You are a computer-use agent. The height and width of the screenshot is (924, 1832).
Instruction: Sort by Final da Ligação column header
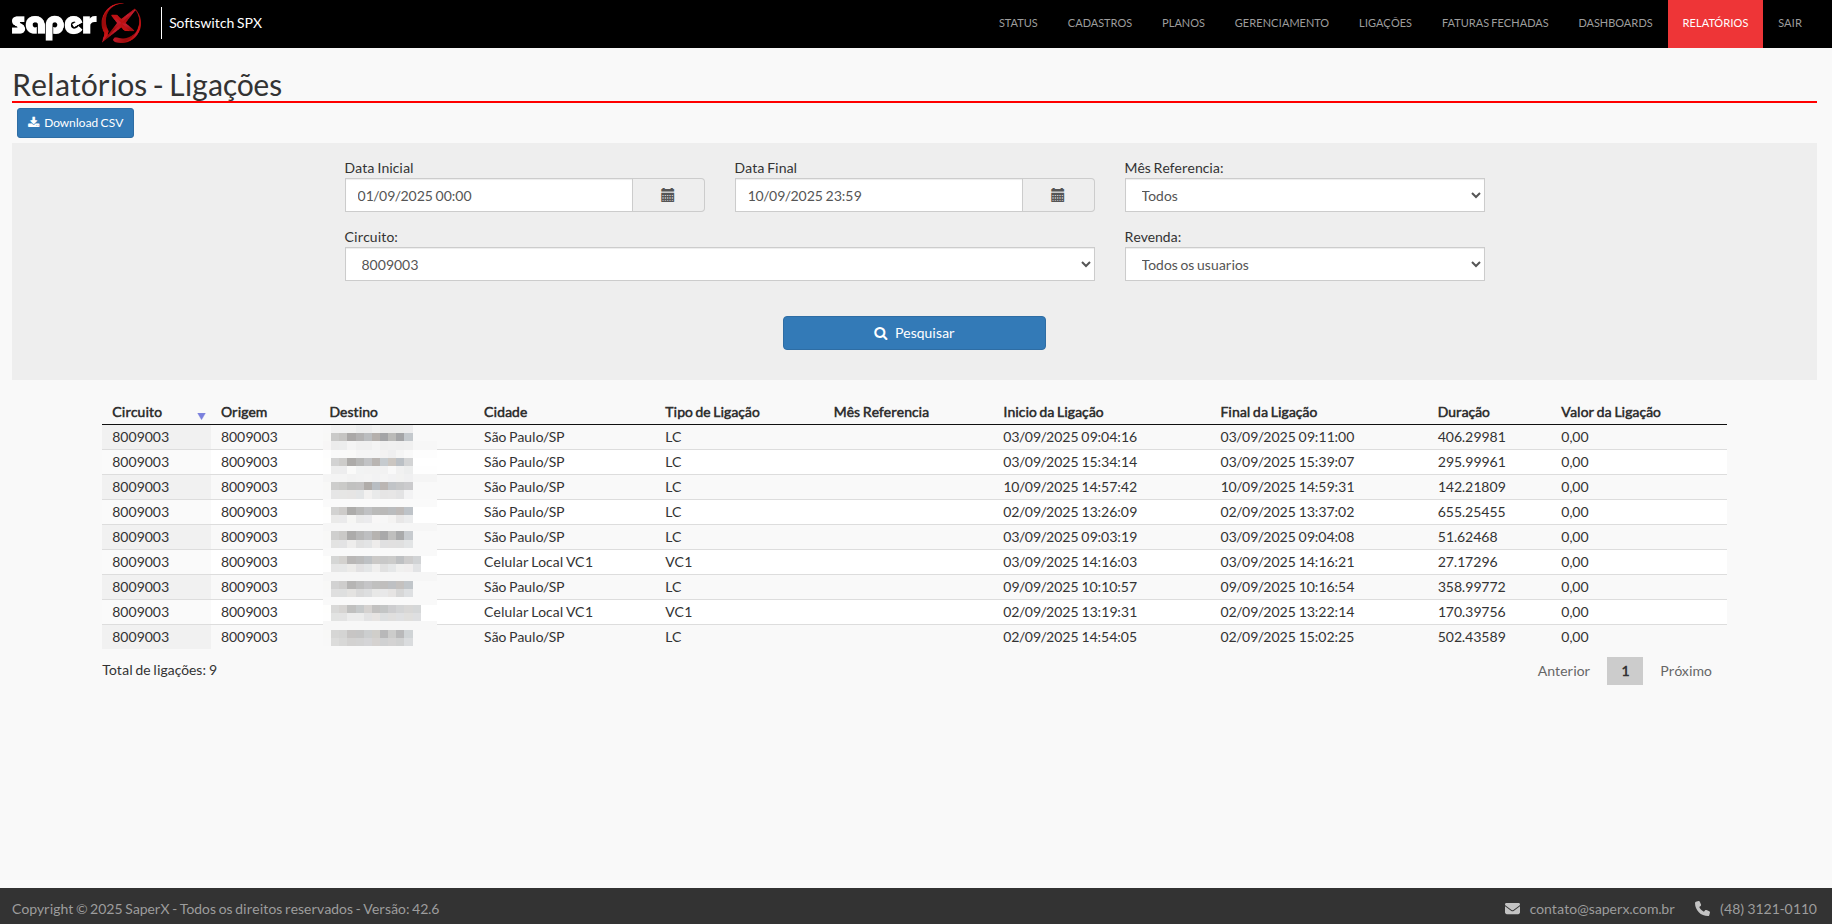point(1268,412)
